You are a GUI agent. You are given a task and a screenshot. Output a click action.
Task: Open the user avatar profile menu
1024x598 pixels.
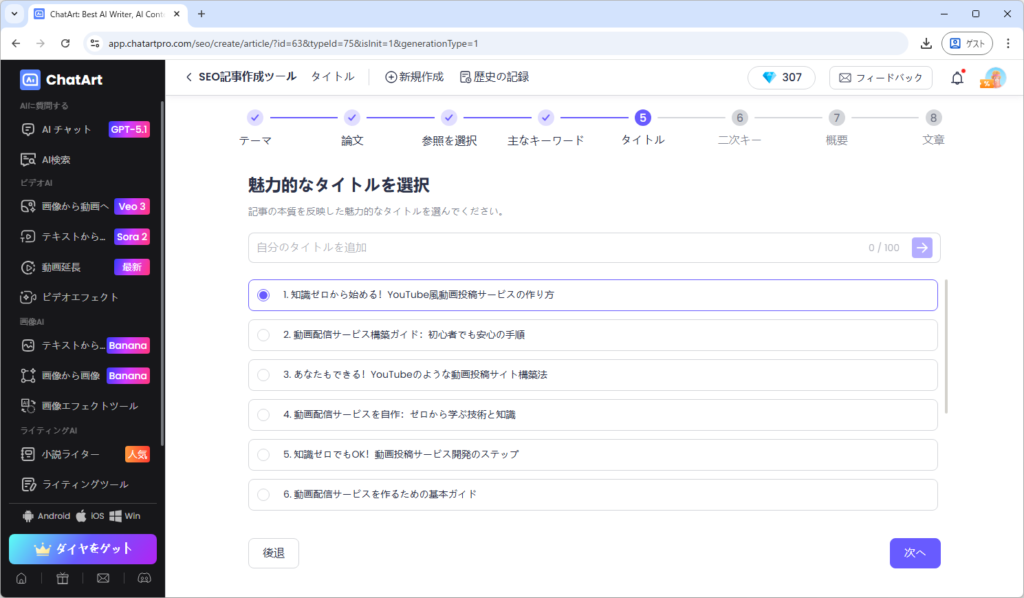[x=994, y=78]
